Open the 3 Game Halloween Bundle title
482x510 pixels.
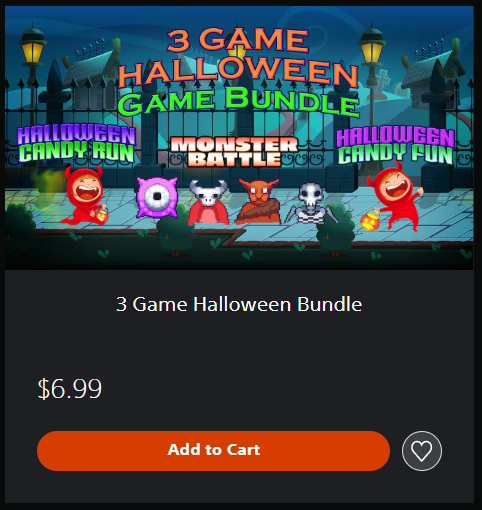tap(239, 304)
